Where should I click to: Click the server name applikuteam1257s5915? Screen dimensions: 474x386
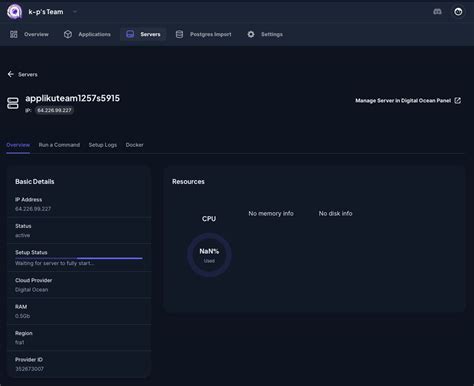[x=72, y=98]
